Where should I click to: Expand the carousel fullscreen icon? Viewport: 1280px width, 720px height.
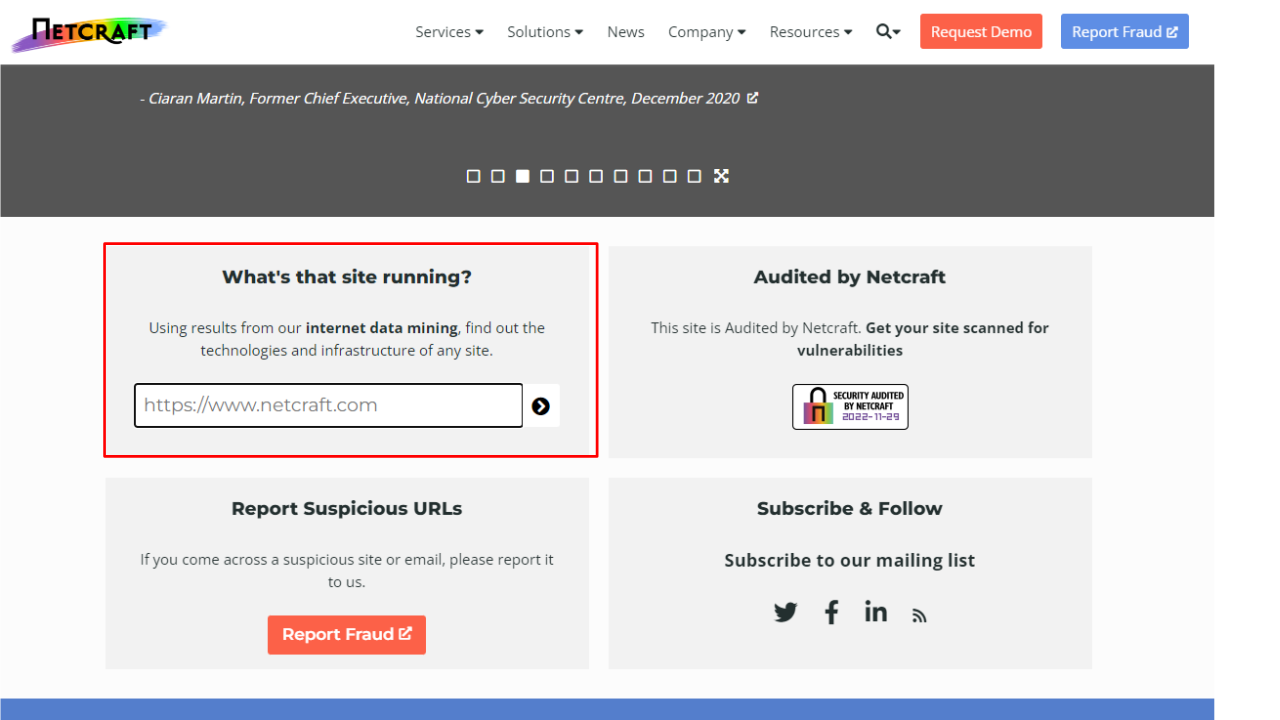(x=721, y=176)
